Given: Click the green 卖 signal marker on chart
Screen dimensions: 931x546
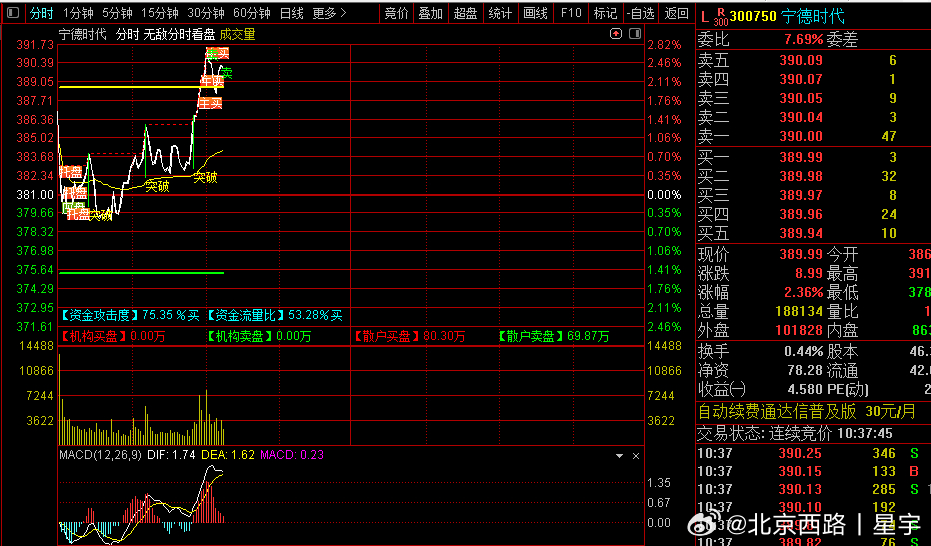Looking at the screenshot, I should click(x=226, y=74).
